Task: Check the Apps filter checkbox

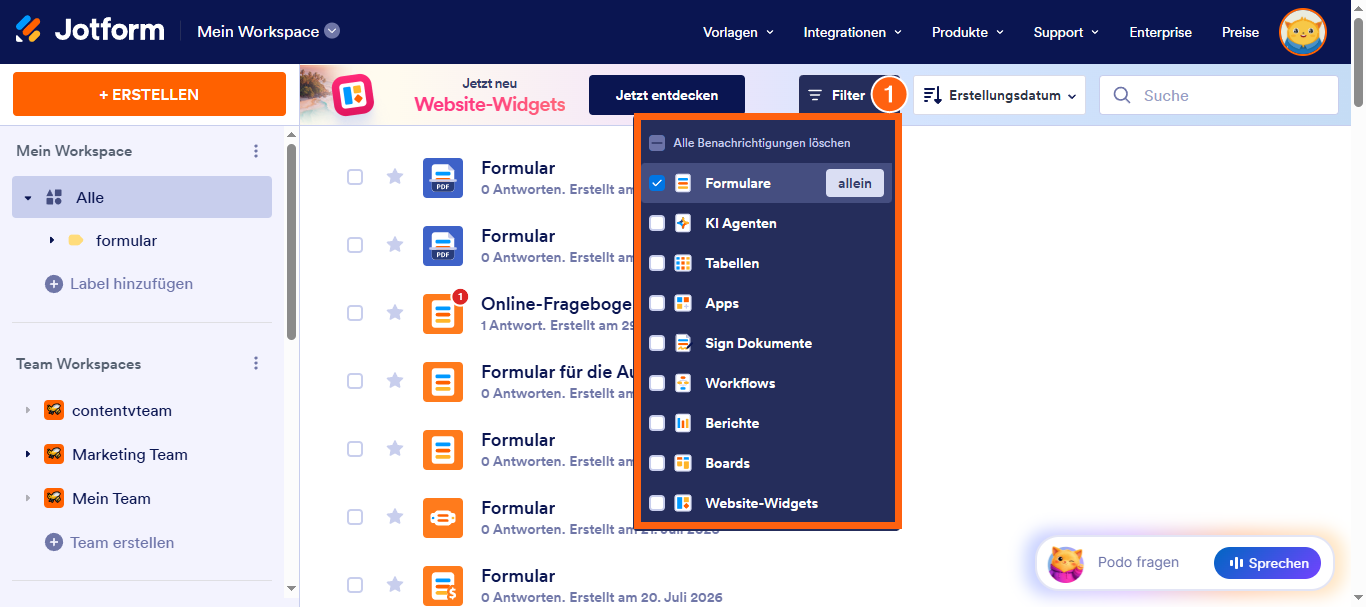Action: pyautogui.click(x=657, y=303)
